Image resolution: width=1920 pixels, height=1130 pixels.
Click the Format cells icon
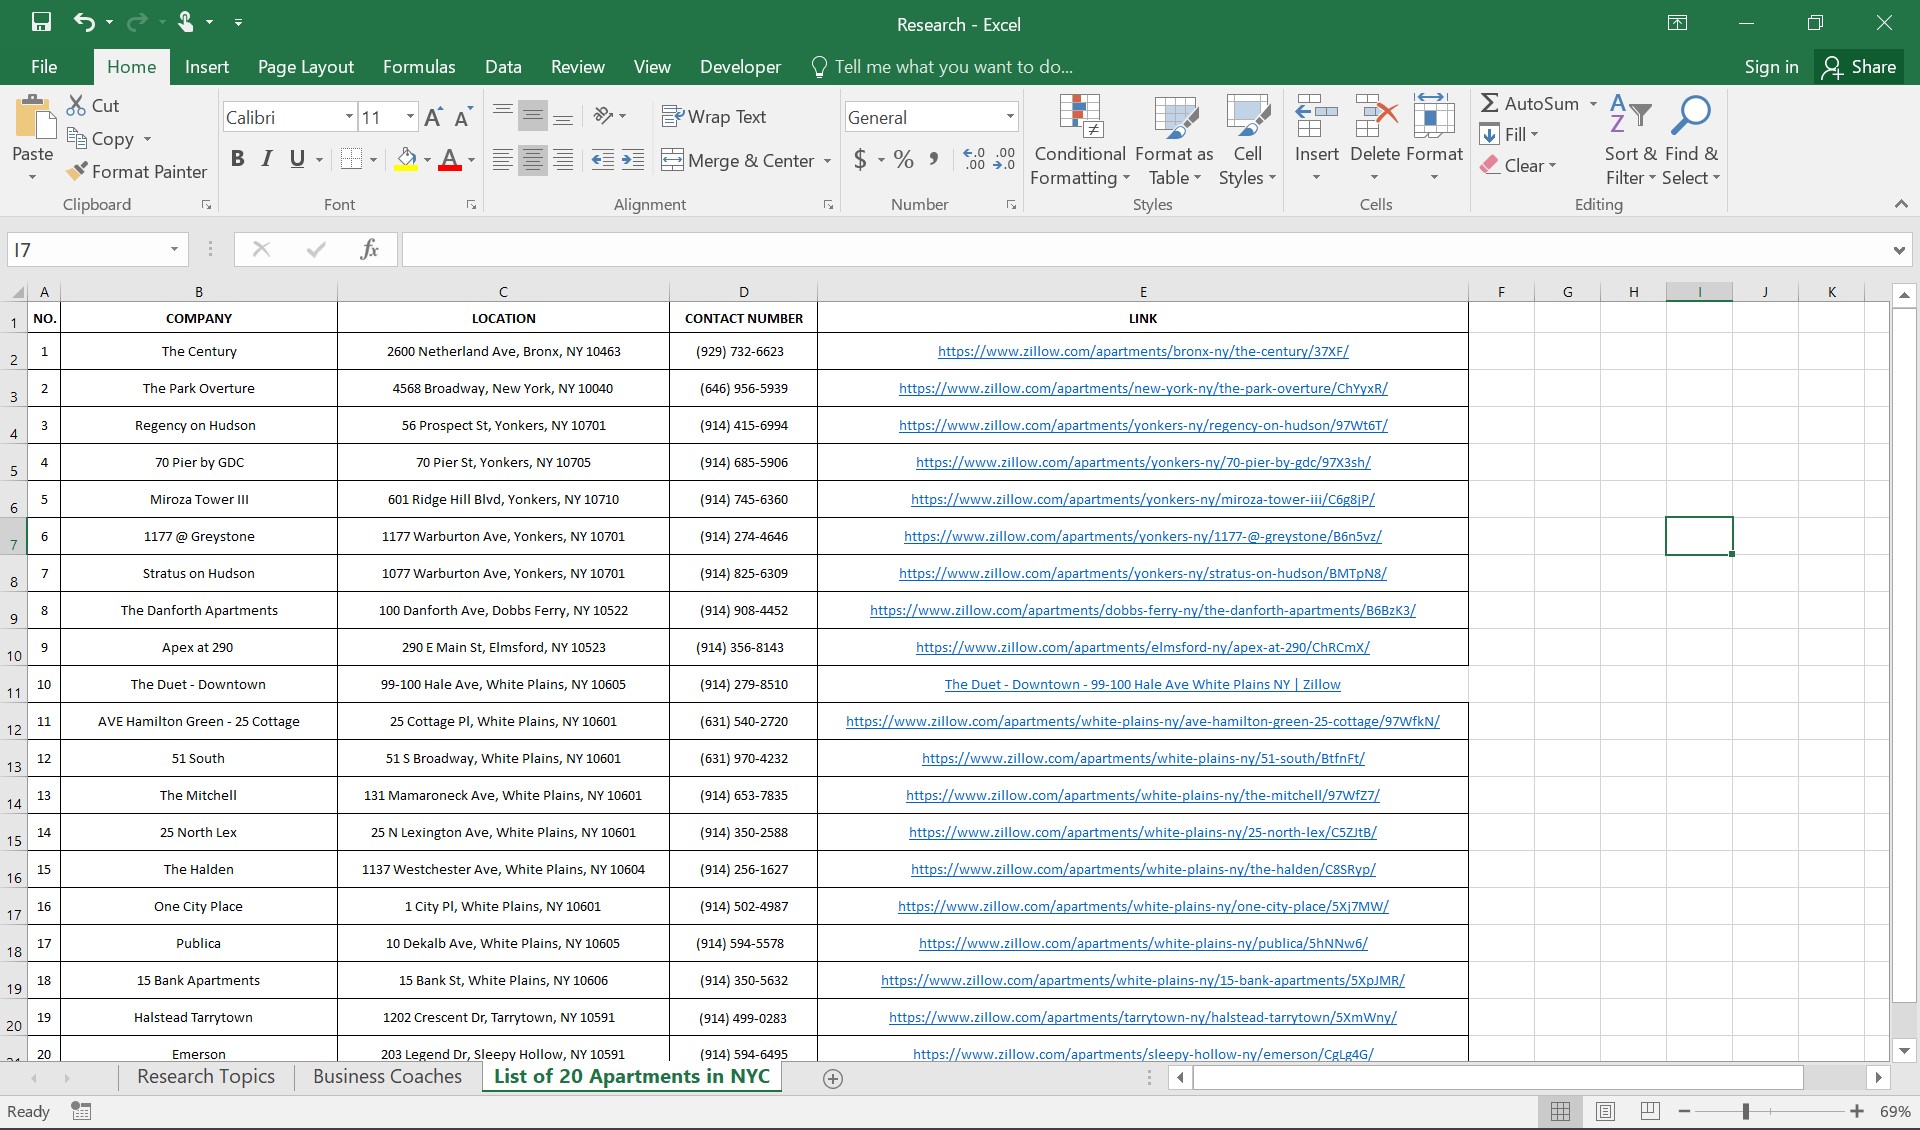tap(1434, 116)
